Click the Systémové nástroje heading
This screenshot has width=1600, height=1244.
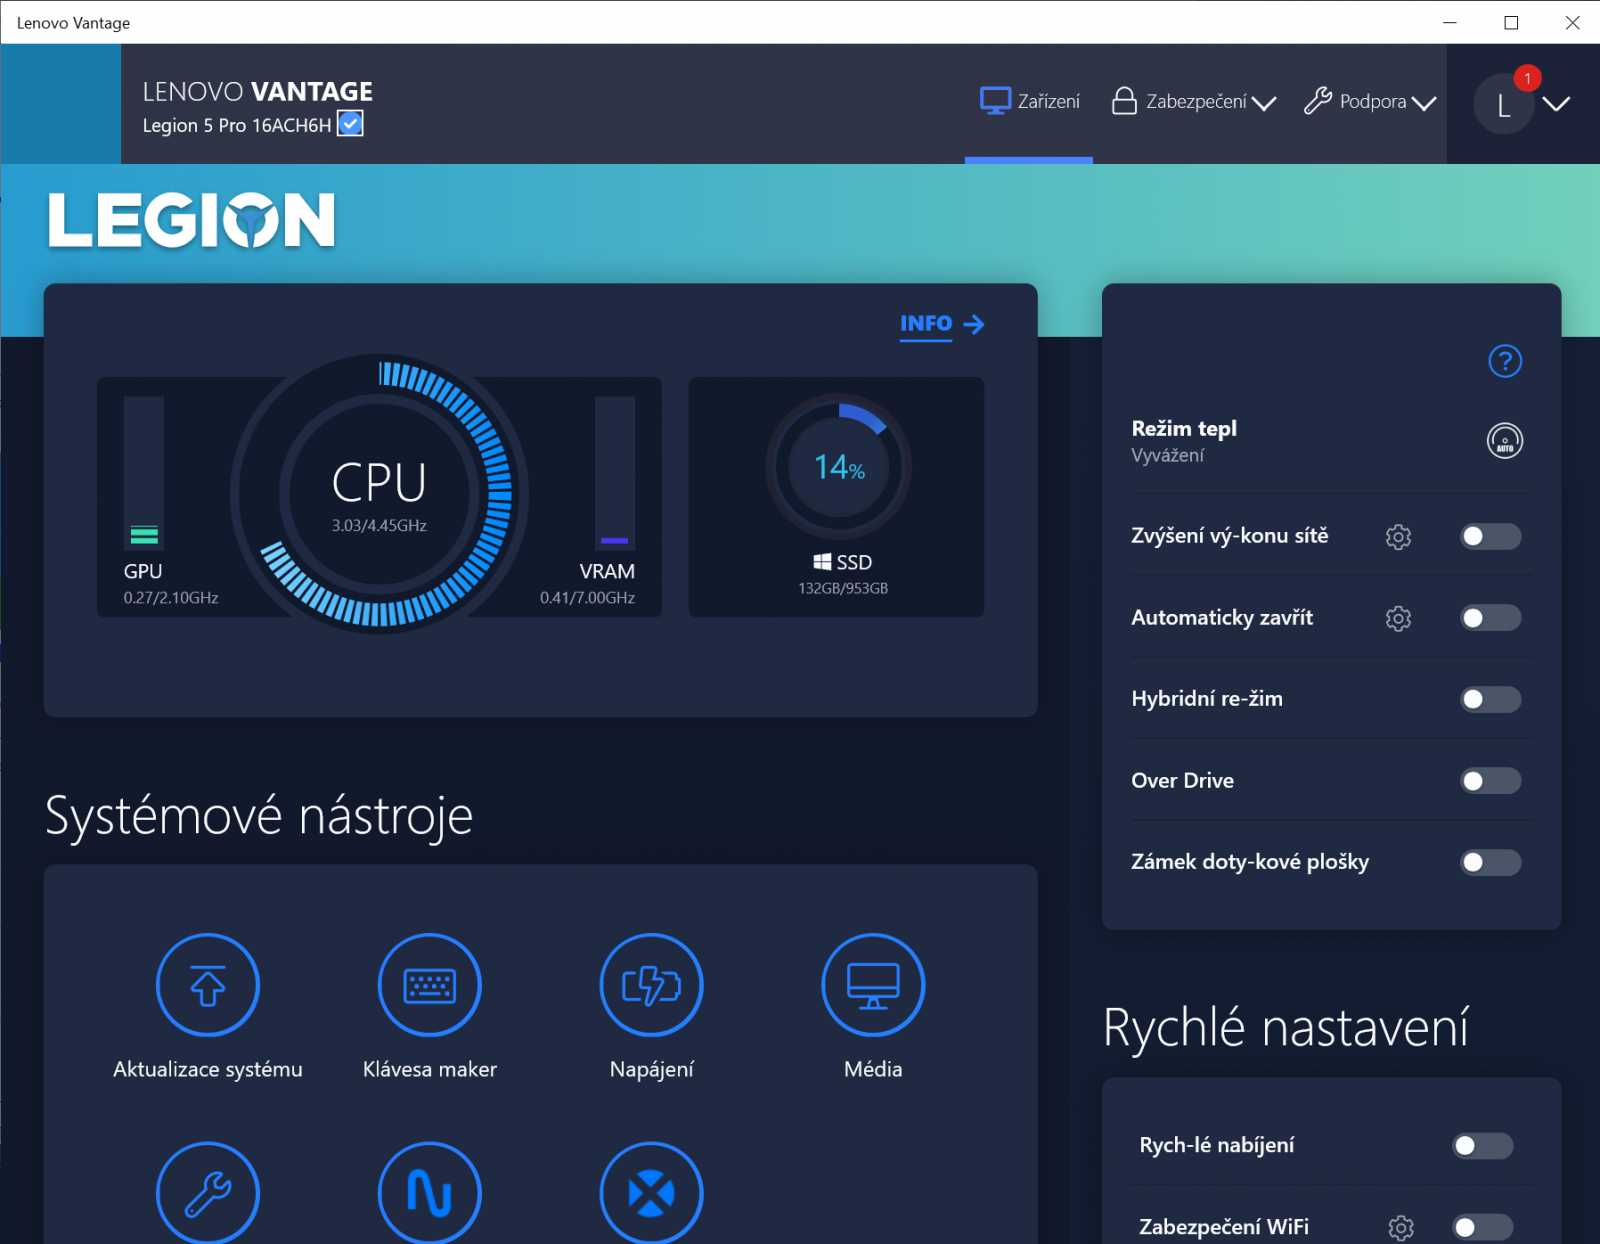pos(259,816)
